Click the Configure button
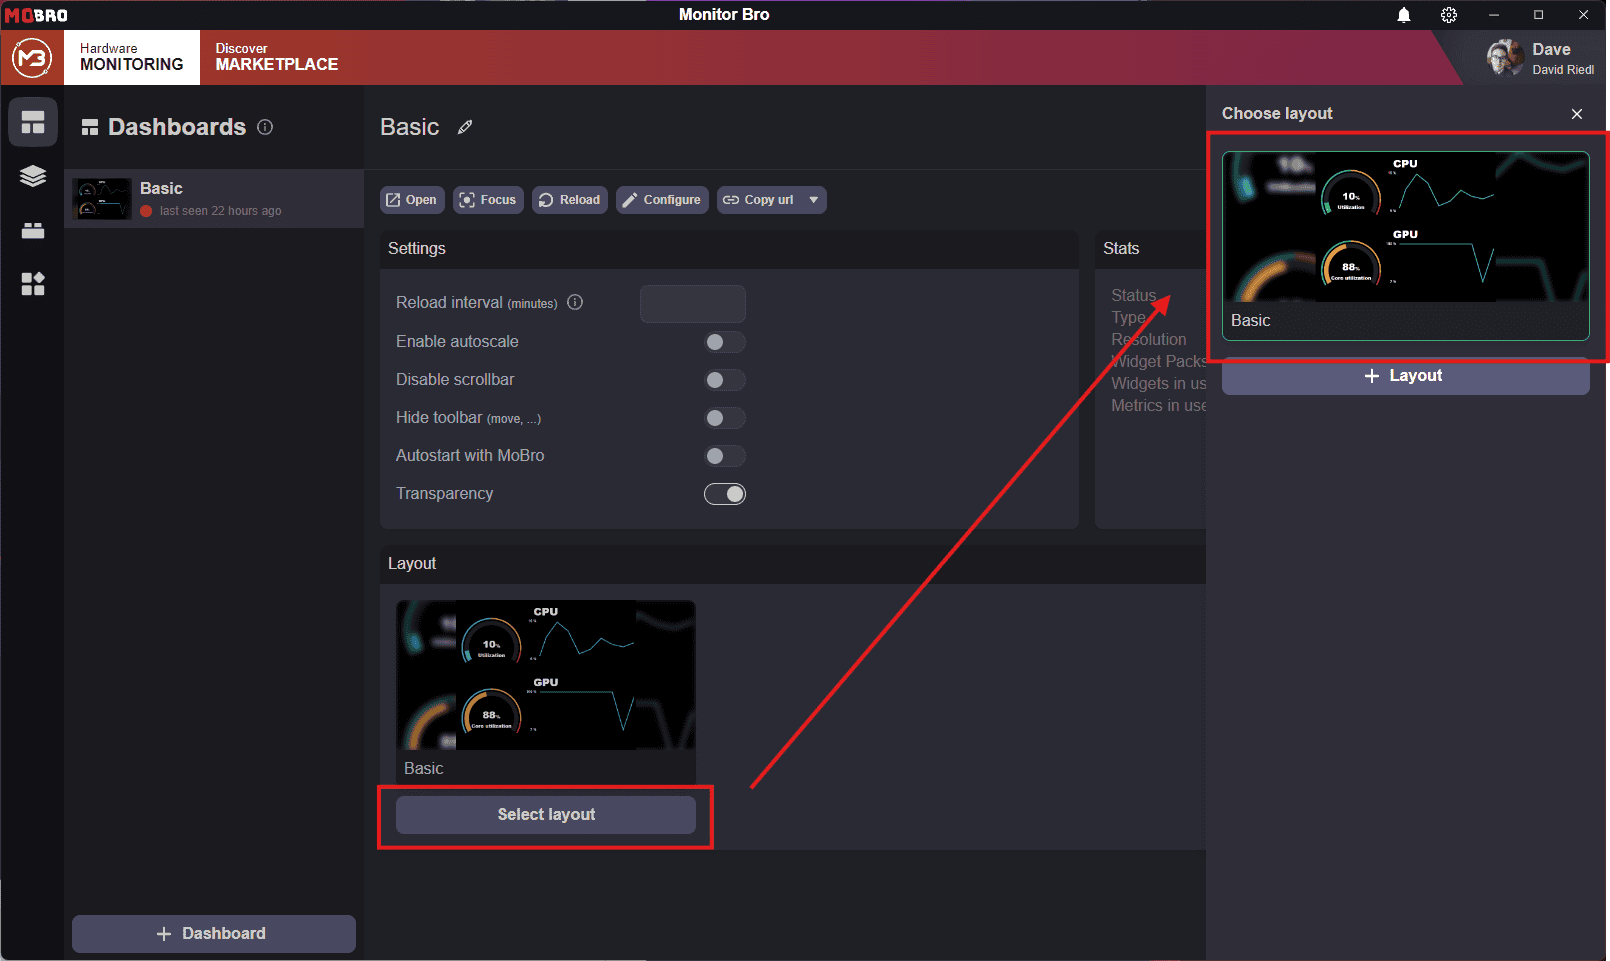This screenshot has height=961, width=1610. tap(662, 200)
